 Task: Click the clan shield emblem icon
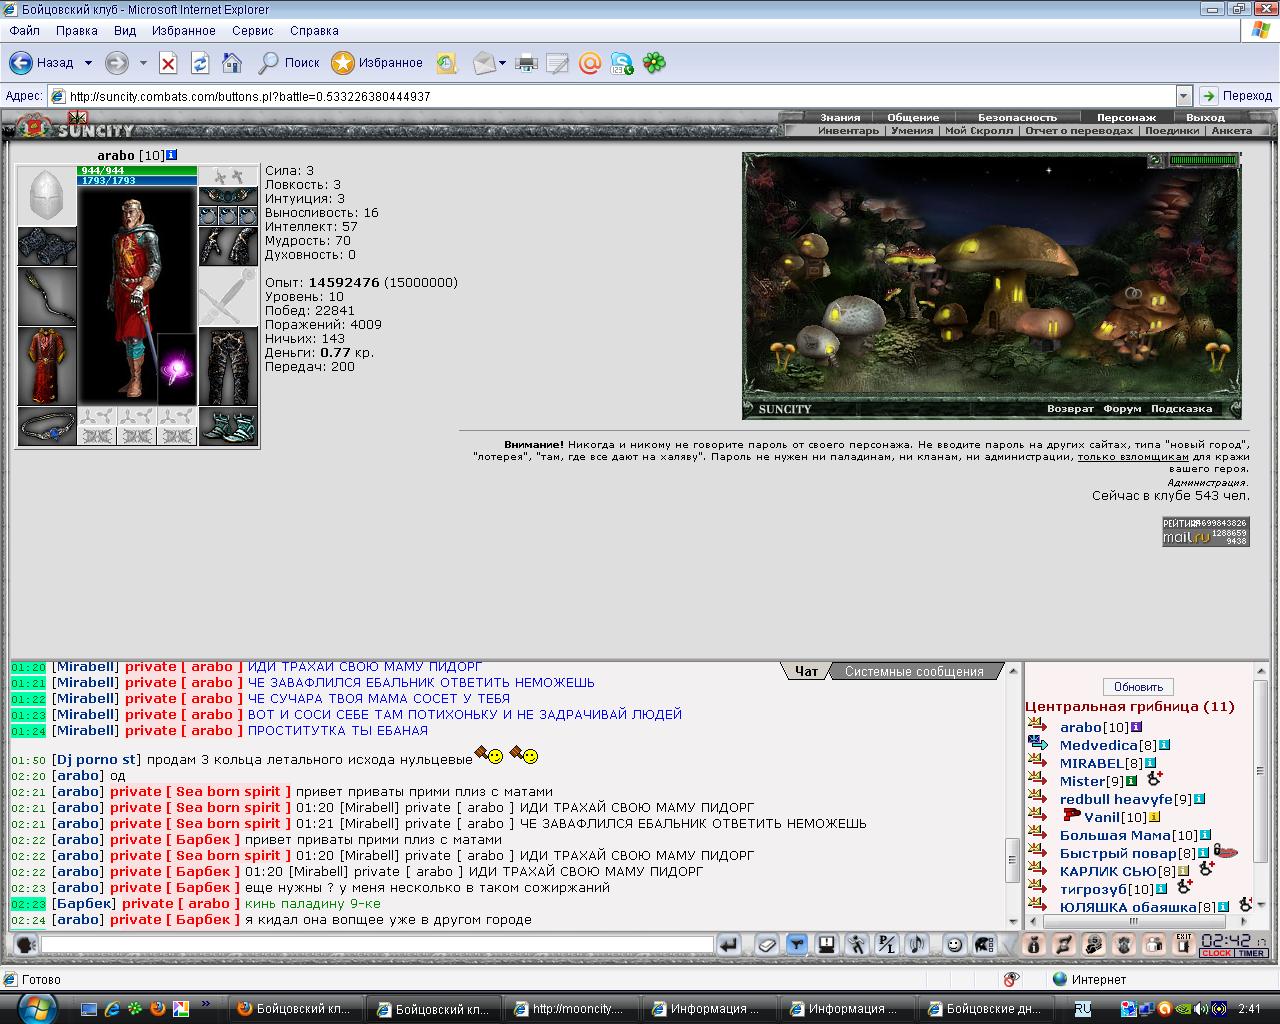[x=1124, y=945]
